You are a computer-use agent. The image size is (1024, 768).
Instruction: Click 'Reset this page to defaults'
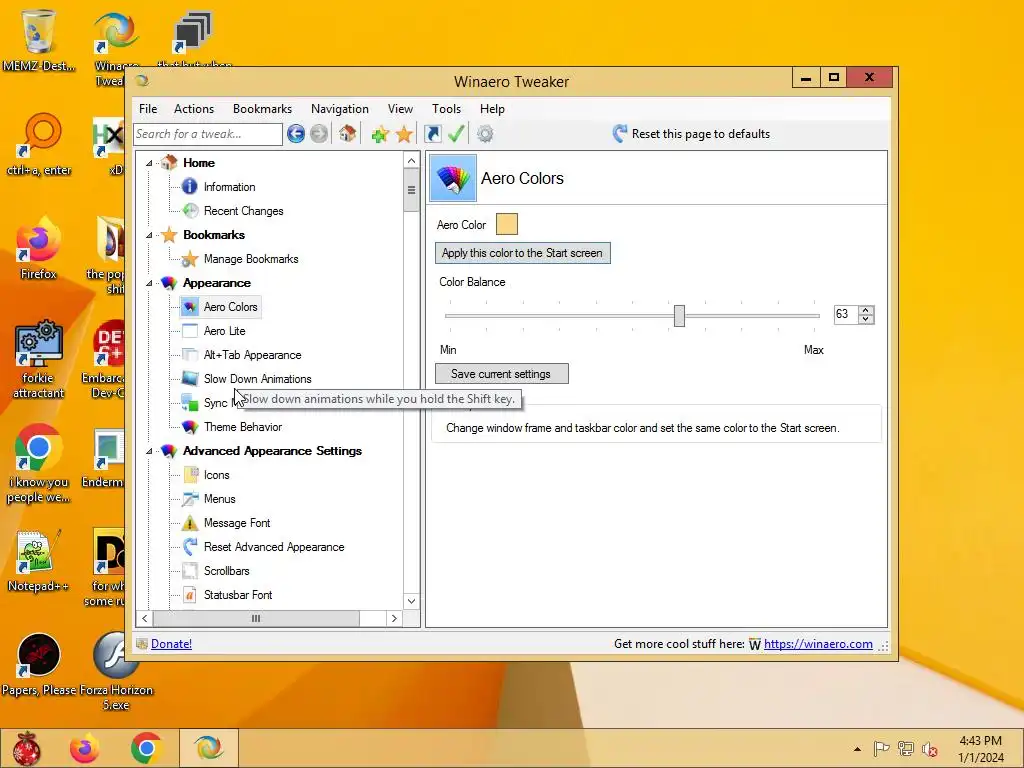(692, 134)
